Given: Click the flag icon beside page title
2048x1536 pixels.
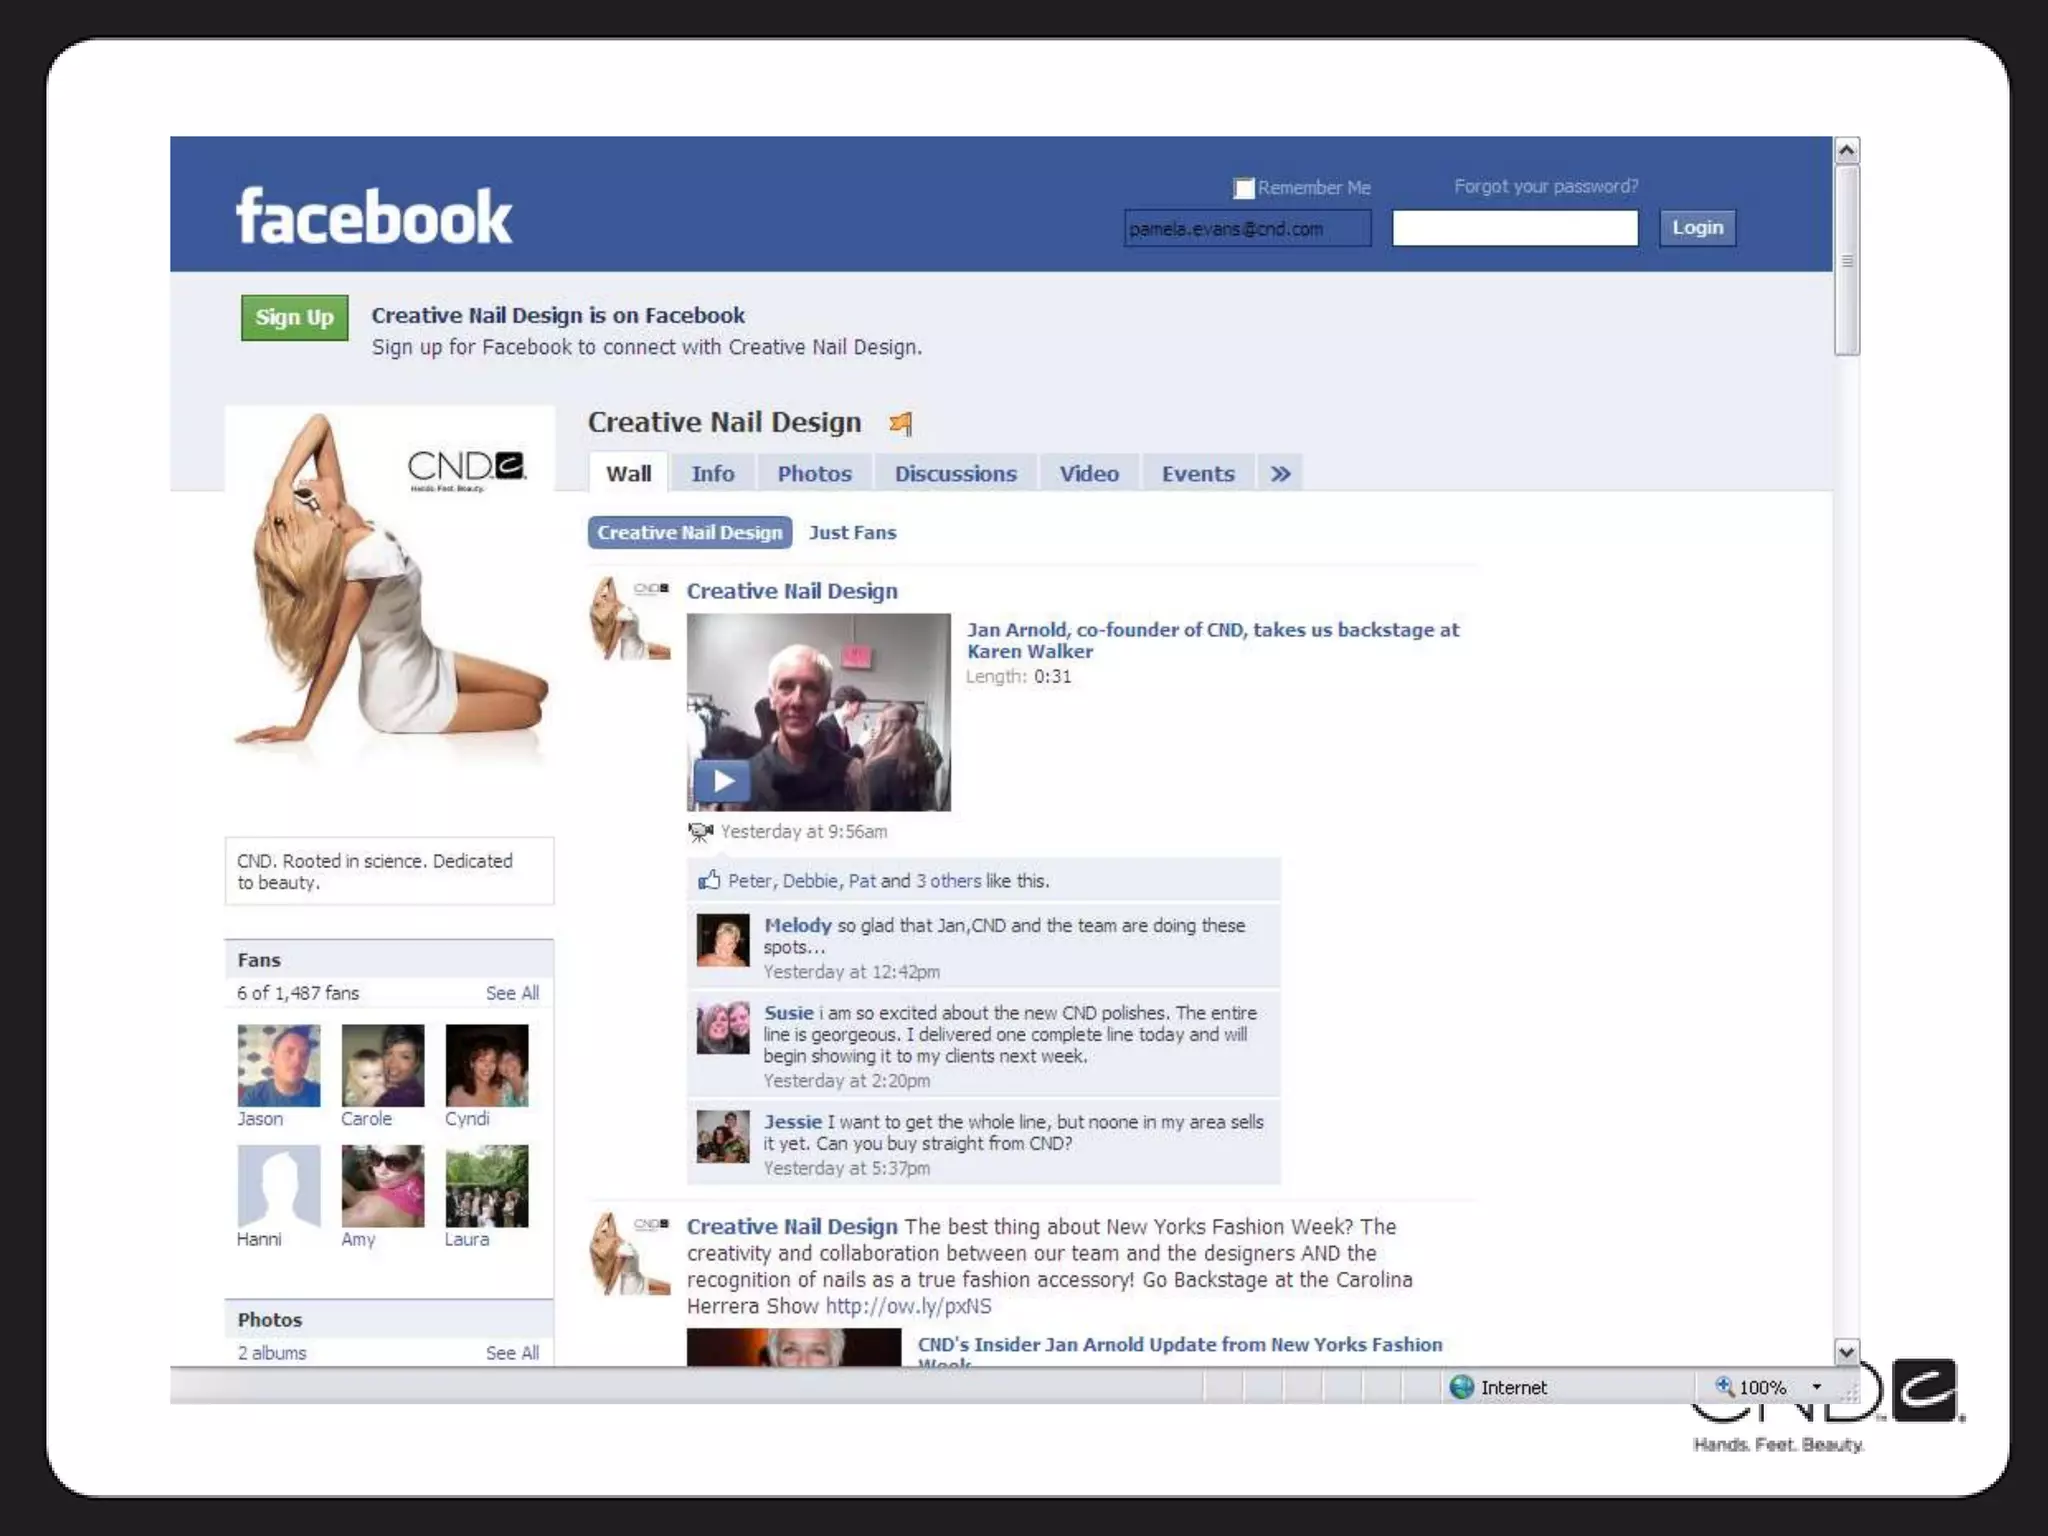Looking at the screenshot, I should click(x=901, y=424).
